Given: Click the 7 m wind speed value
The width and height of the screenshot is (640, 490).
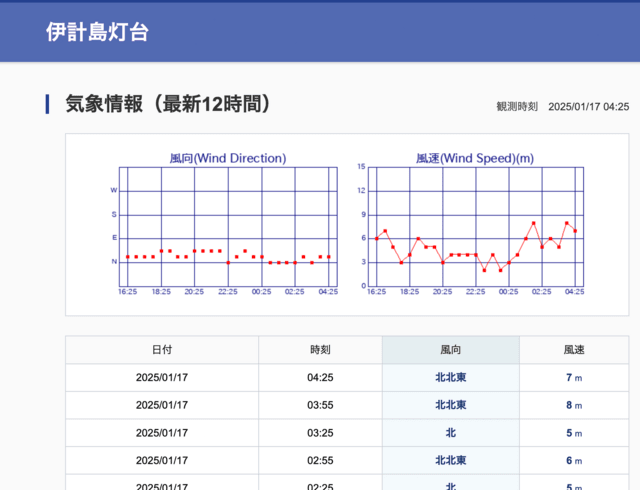Looking at the screenshot, I should [574, 378].
